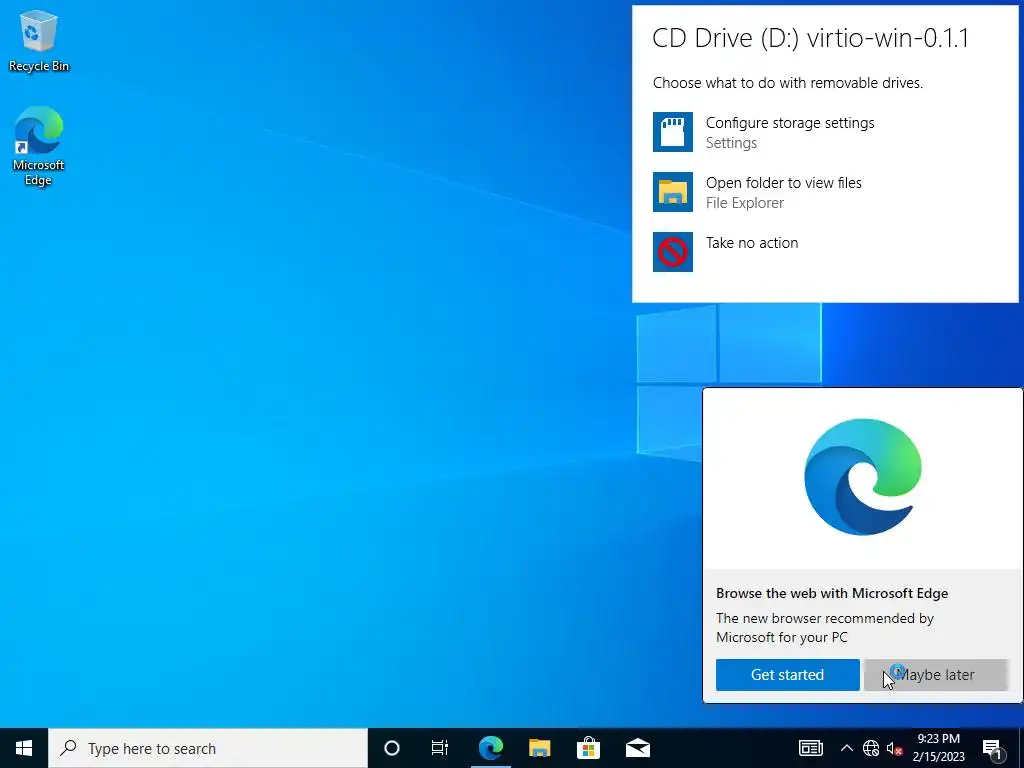Click the large Edge logo in popup
Viewport: 1024px width, 768px height.
[863, 477]
